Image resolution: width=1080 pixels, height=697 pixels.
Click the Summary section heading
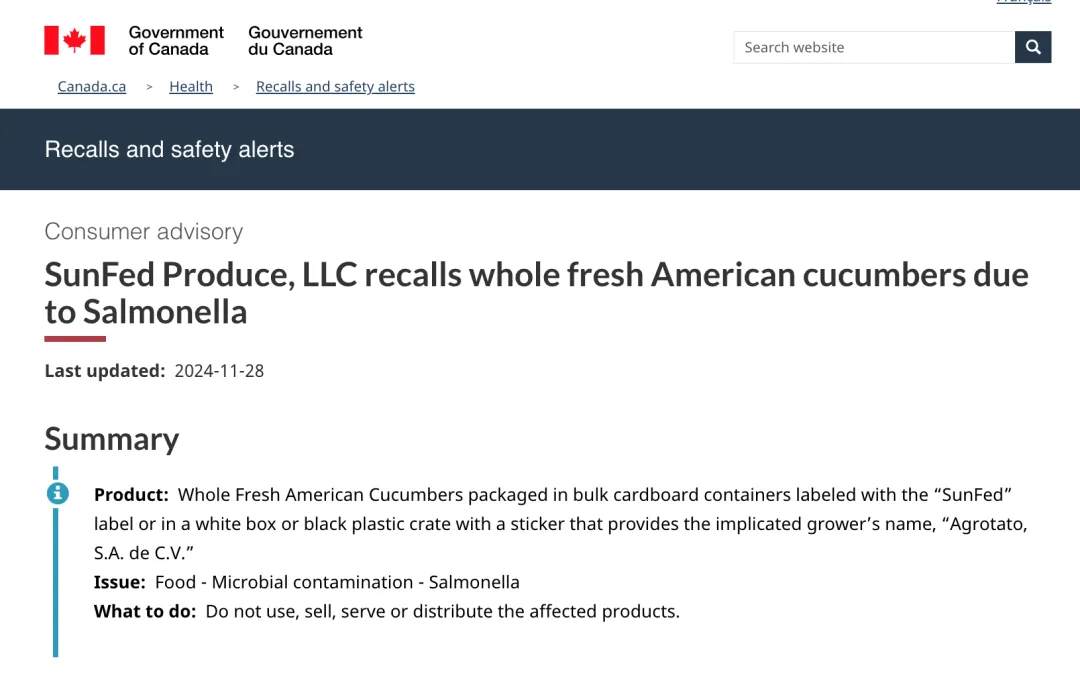112,439
